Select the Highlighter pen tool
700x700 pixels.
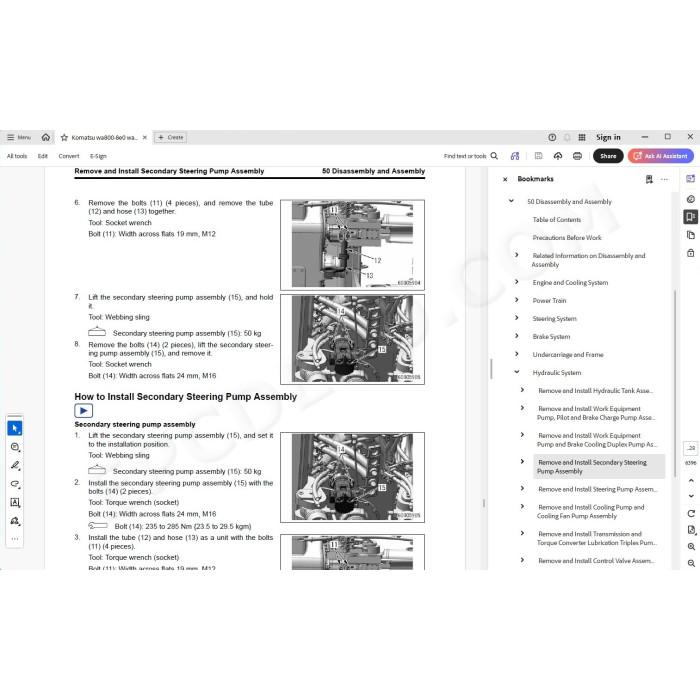coord(15,466)
